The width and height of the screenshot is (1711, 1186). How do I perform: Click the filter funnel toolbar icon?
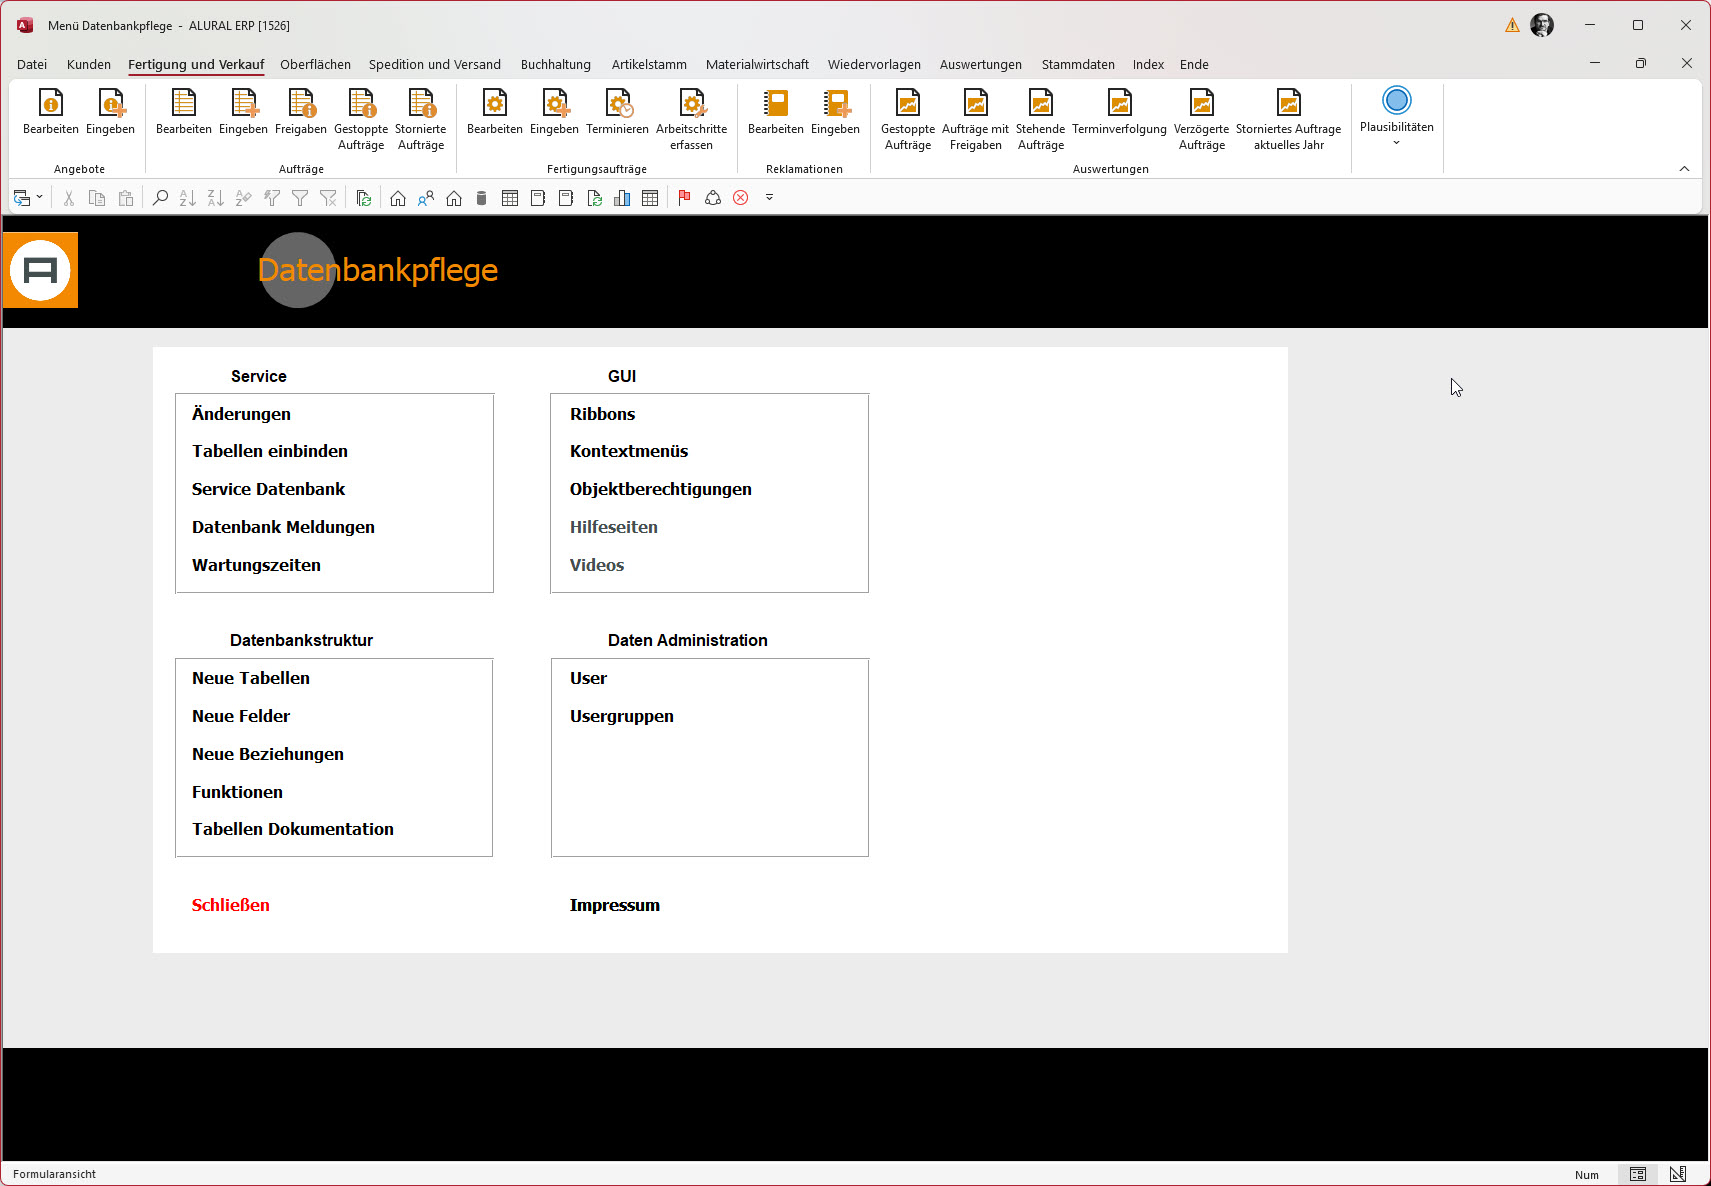tap(300, 198)
